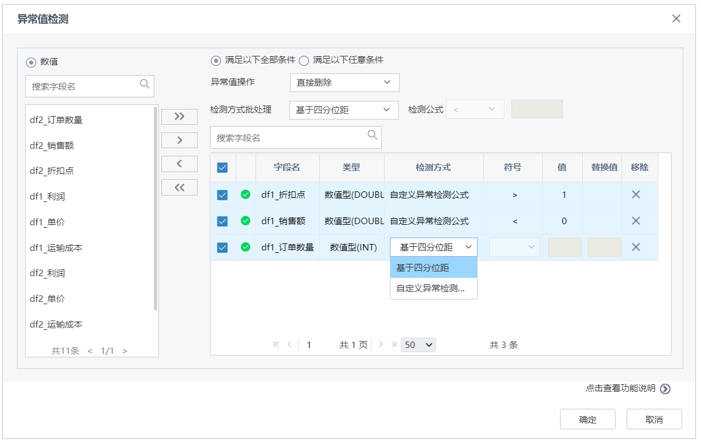701x443 pixels.
Task: Remove the df1_订单数量 row with X icon
Action: pos(635,247)
